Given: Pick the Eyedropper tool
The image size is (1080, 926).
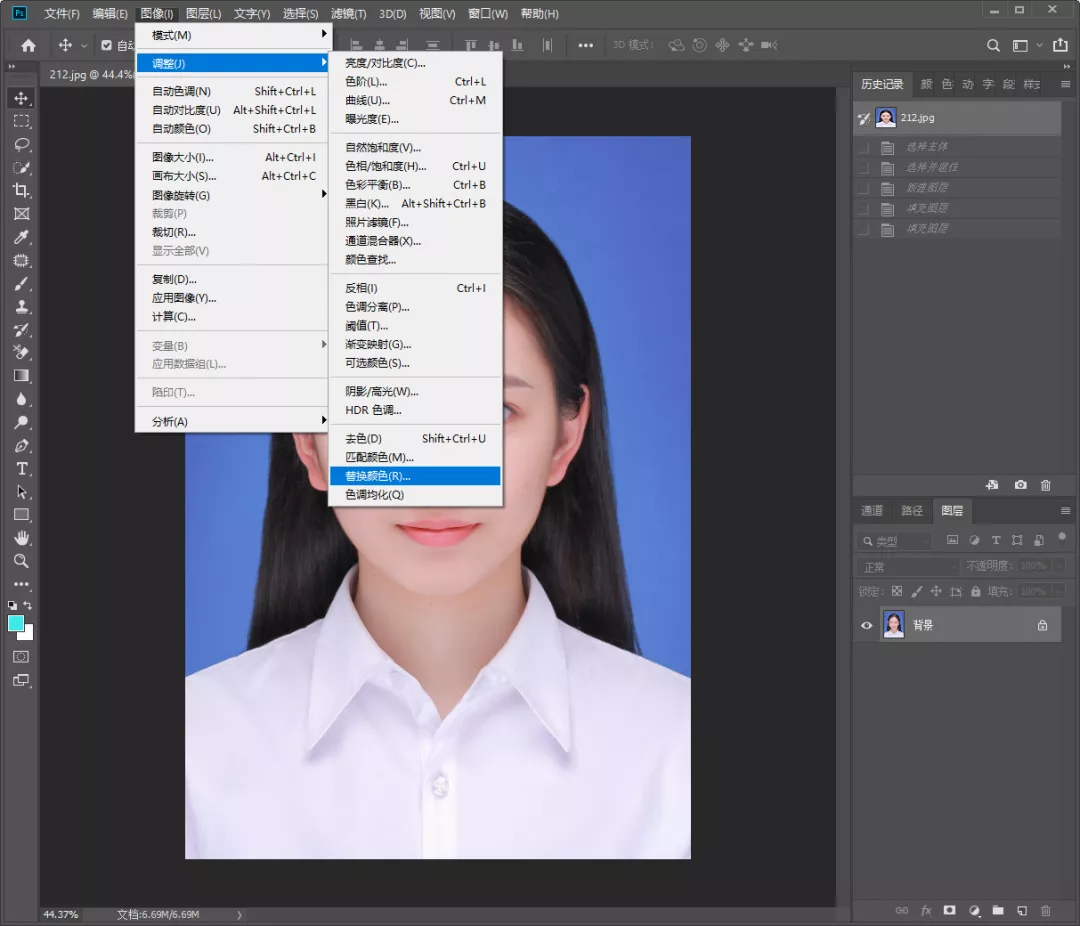Looking at the screenshot, I should [x=21, y=237].
